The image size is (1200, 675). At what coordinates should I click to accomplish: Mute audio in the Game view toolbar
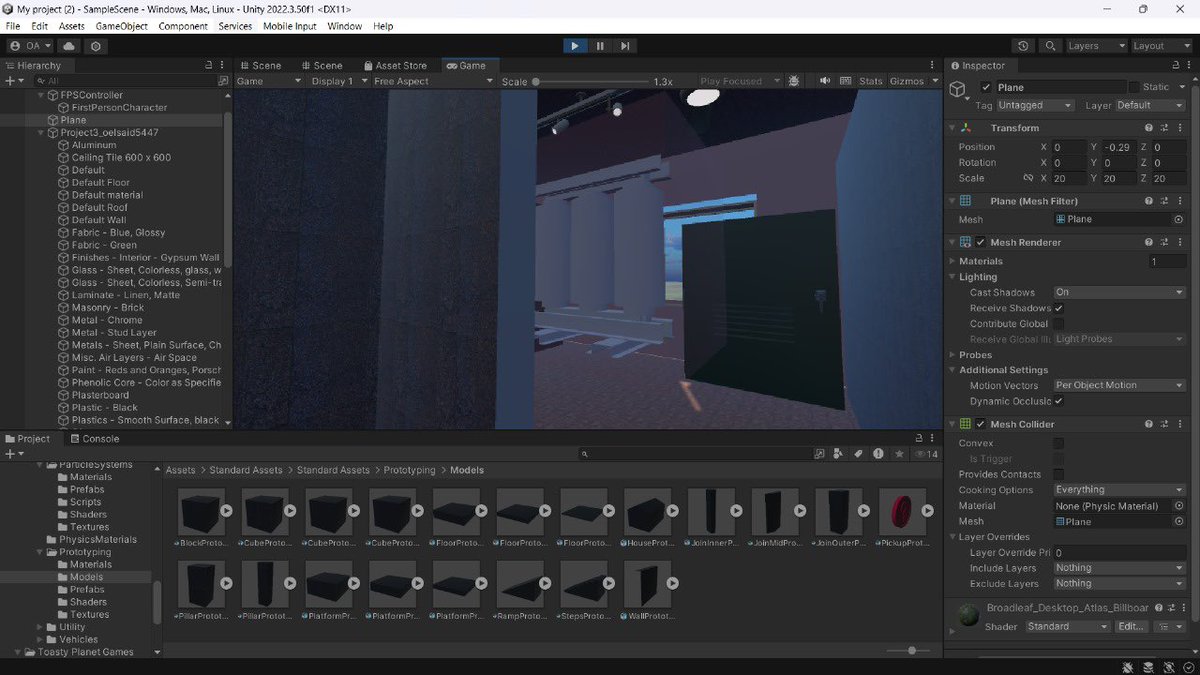(x=826, y=81)
